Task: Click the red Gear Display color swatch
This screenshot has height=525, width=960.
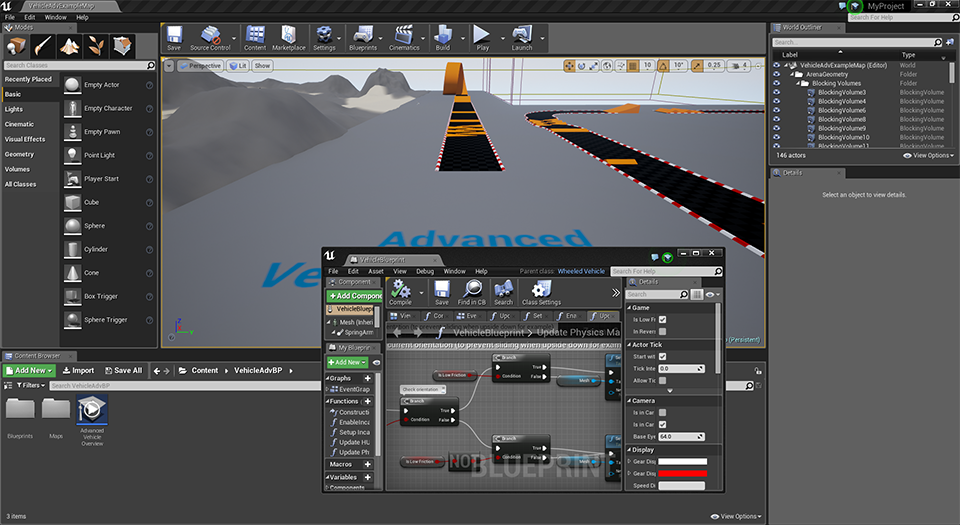Action: tap(682, 474)
